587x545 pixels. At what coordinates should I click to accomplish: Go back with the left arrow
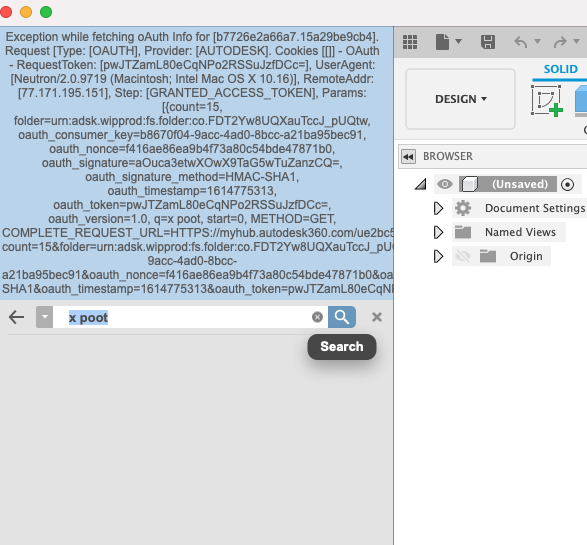16,317
